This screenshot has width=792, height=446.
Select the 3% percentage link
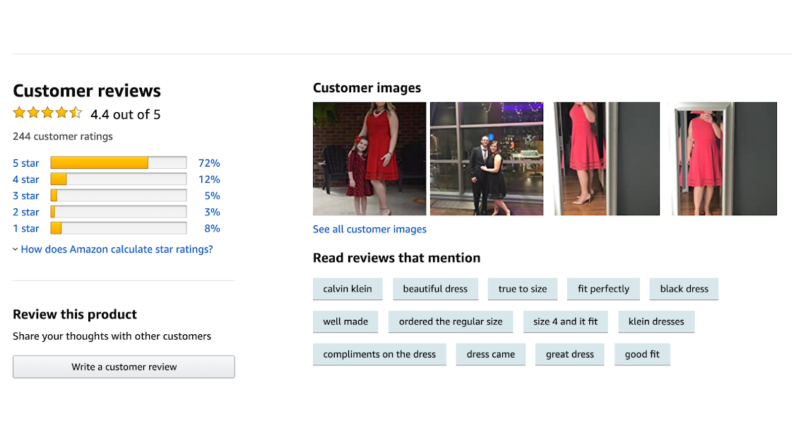(x=212, y=212)
